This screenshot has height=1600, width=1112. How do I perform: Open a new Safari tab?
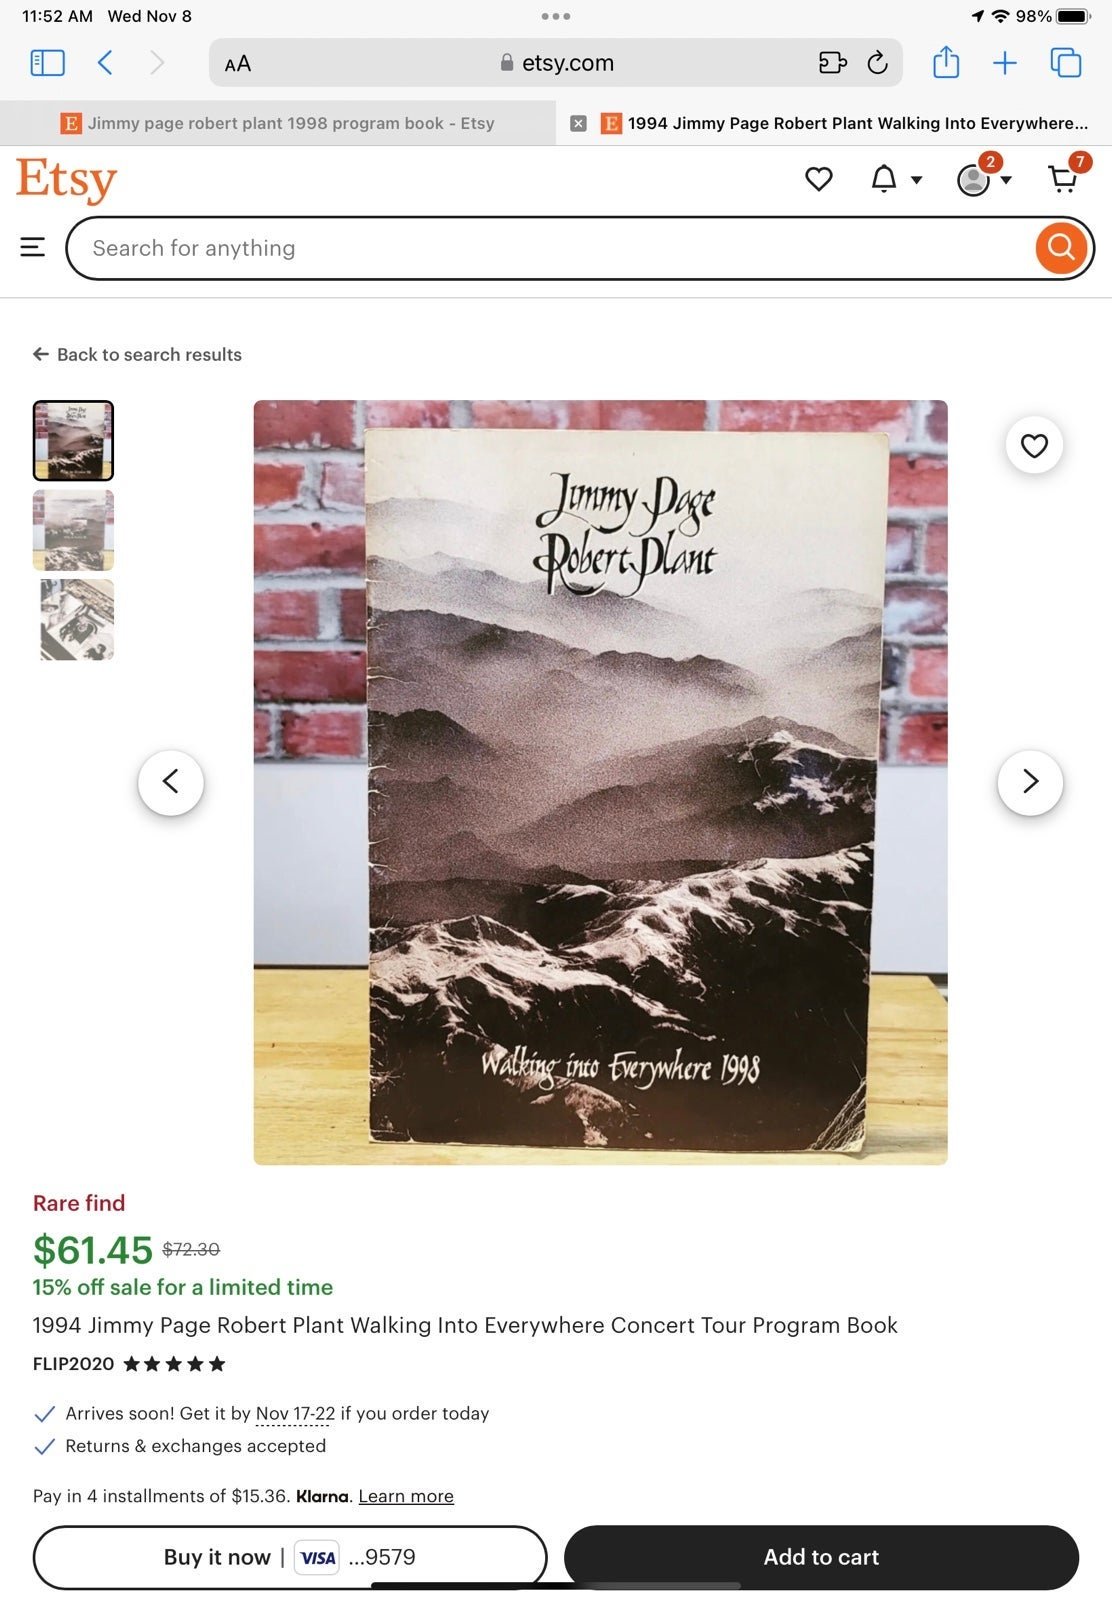1004,63
